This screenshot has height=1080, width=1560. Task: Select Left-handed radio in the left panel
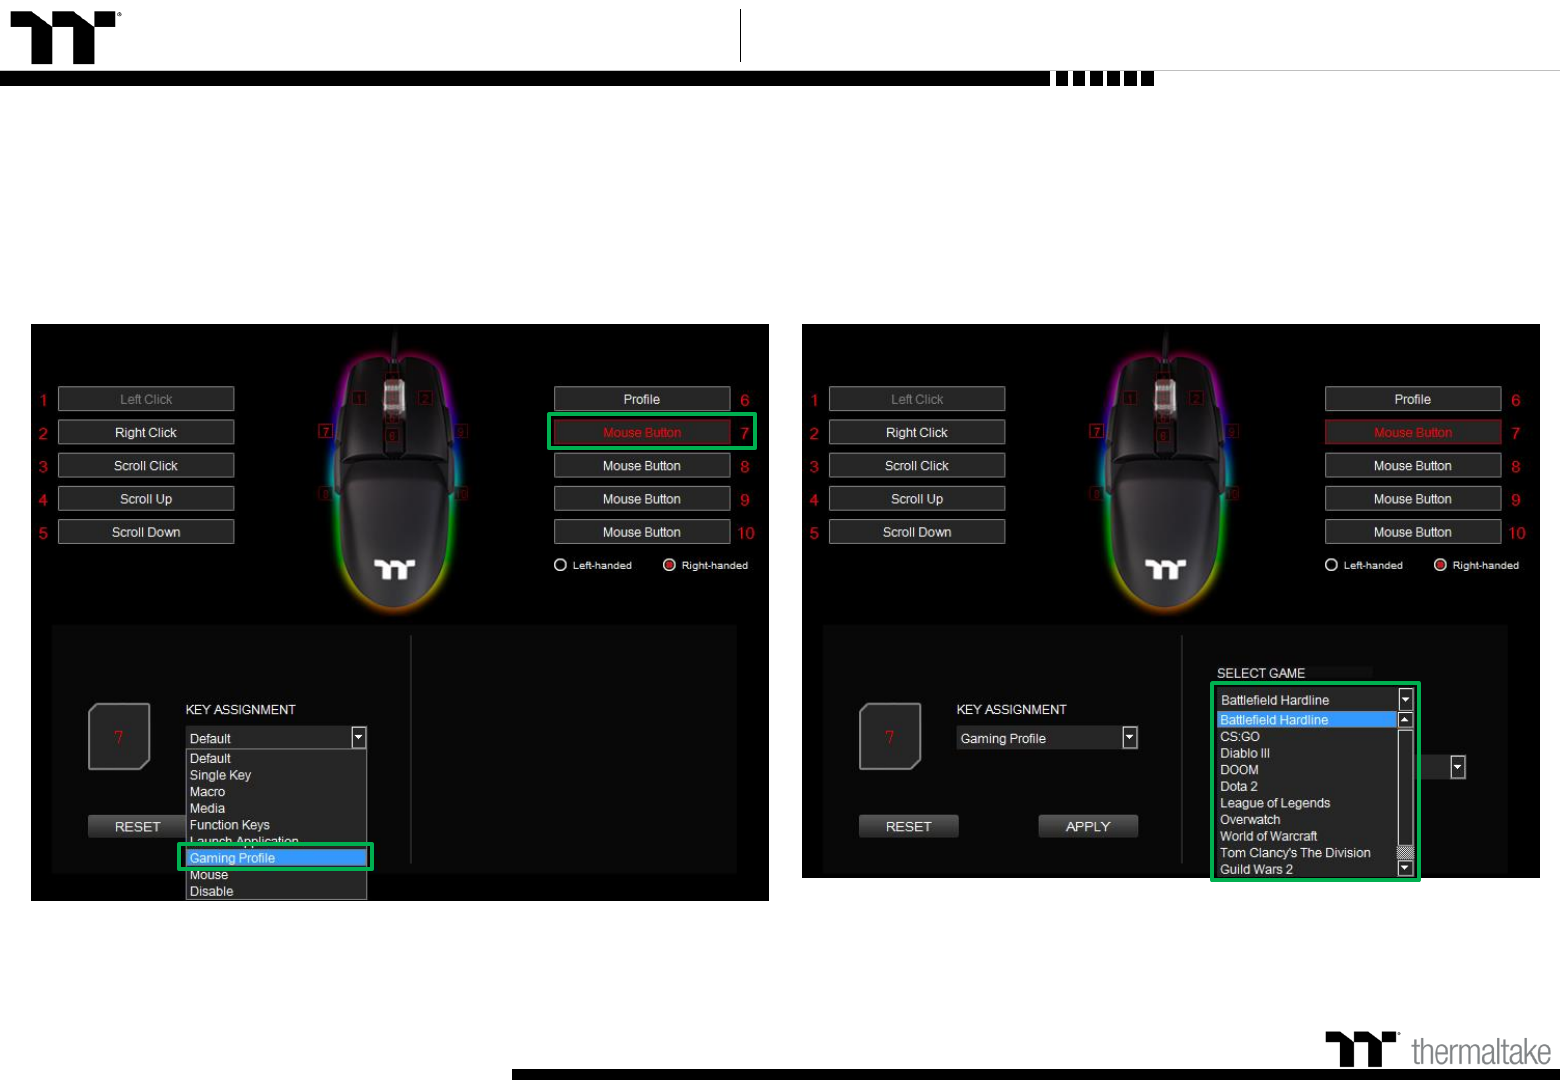click(x=561, y=565)
